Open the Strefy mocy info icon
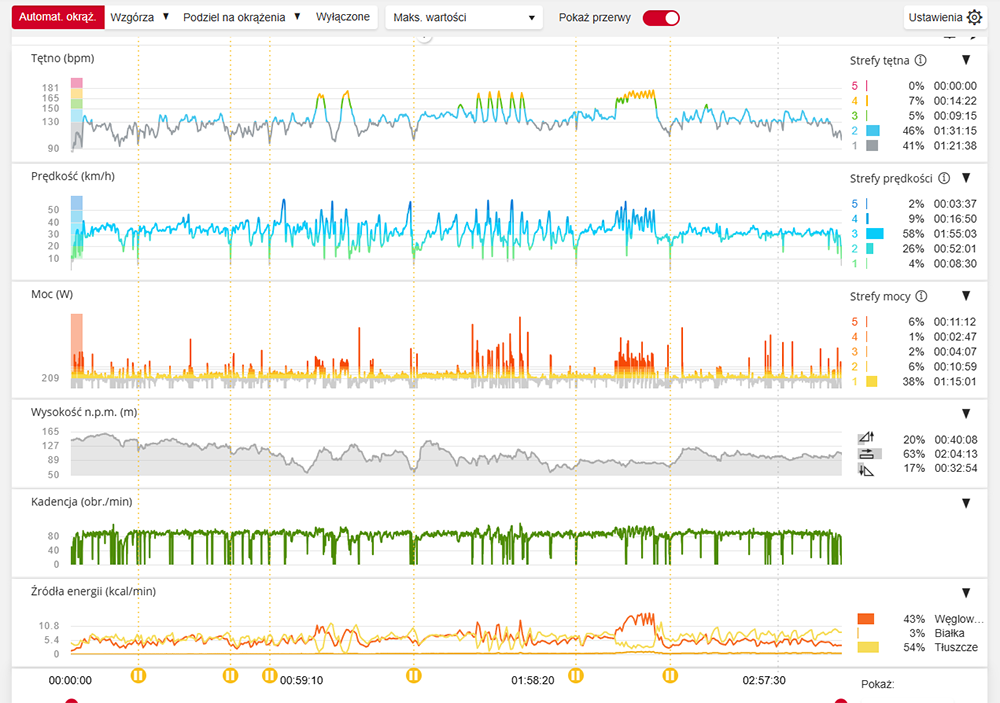The width and height of the screenshot is (1000, 703). (x=920, y=296)
